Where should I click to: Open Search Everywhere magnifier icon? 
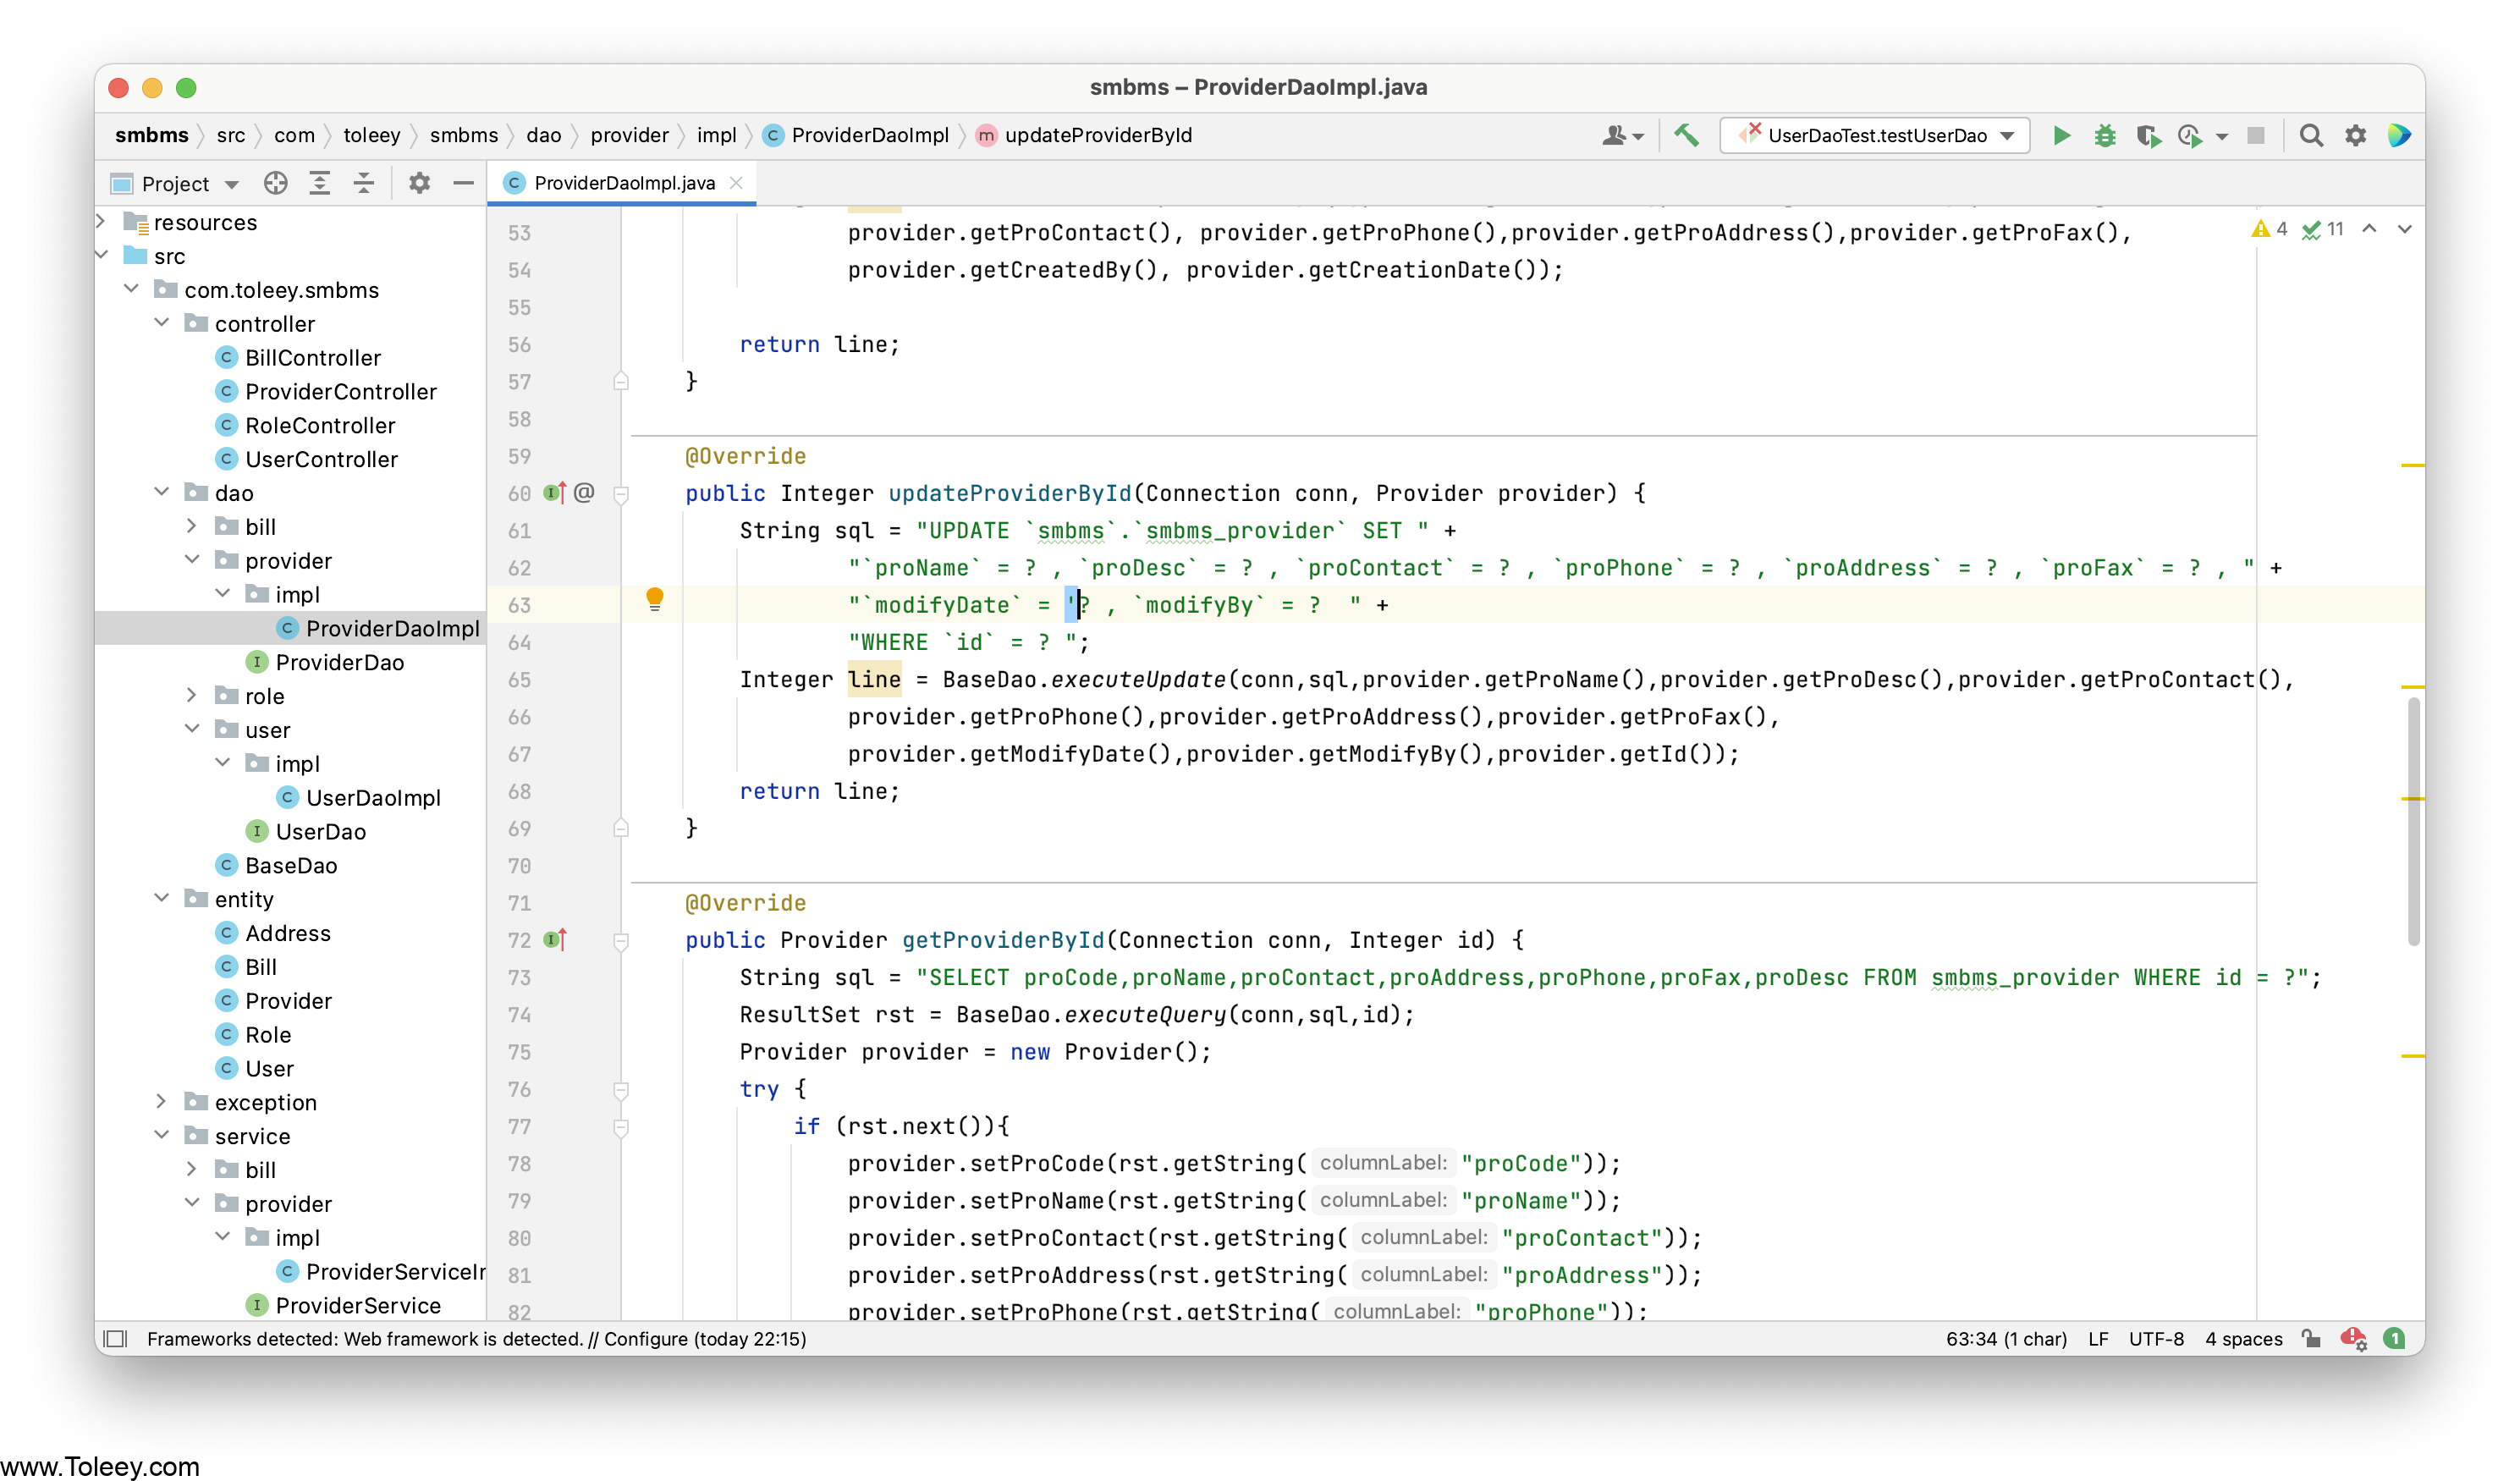2310,135
